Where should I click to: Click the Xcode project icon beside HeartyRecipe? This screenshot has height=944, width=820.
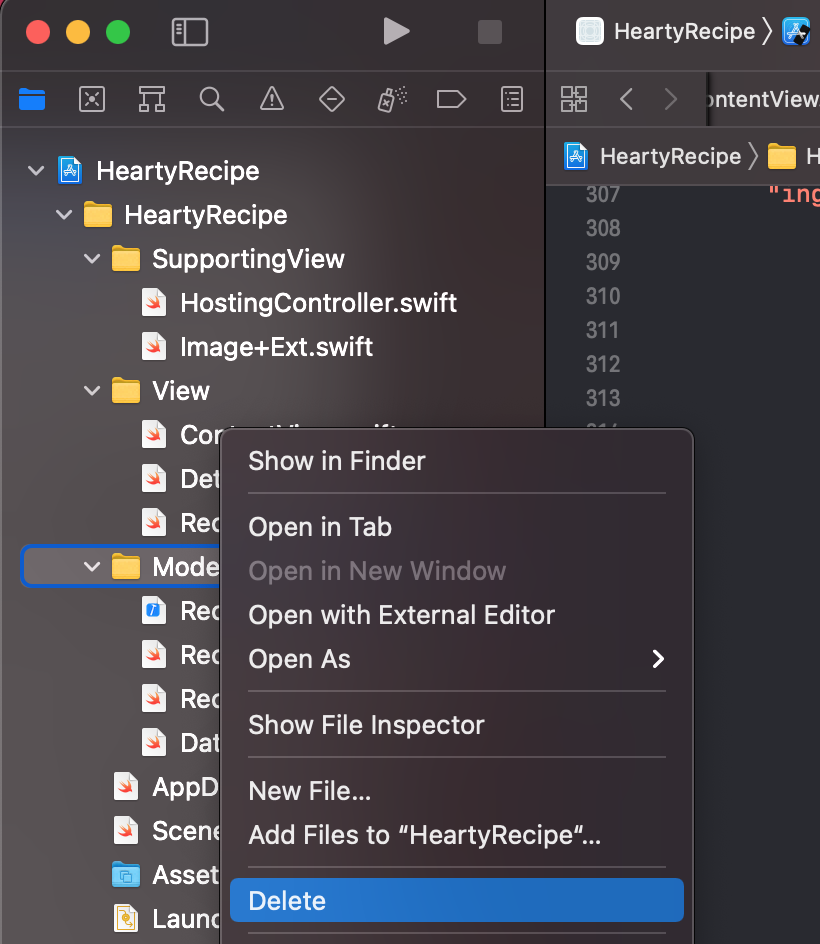pyautogui.click(x=70, y=171)
